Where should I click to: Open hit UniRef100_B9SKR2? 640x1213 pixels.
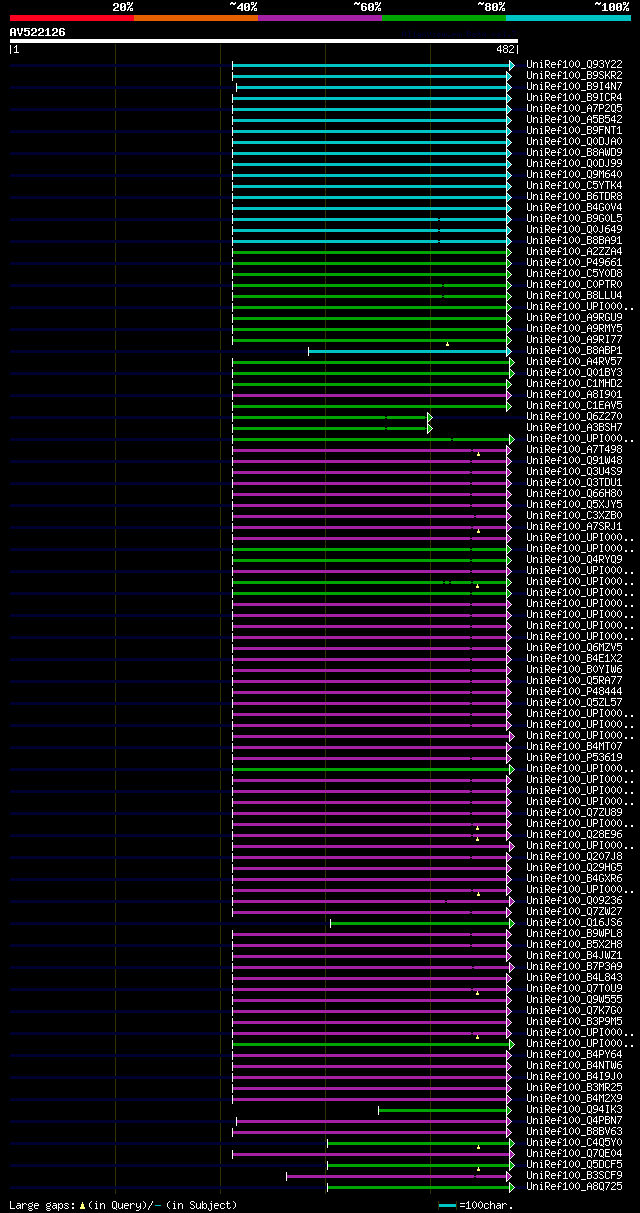[x=574, y=75]
